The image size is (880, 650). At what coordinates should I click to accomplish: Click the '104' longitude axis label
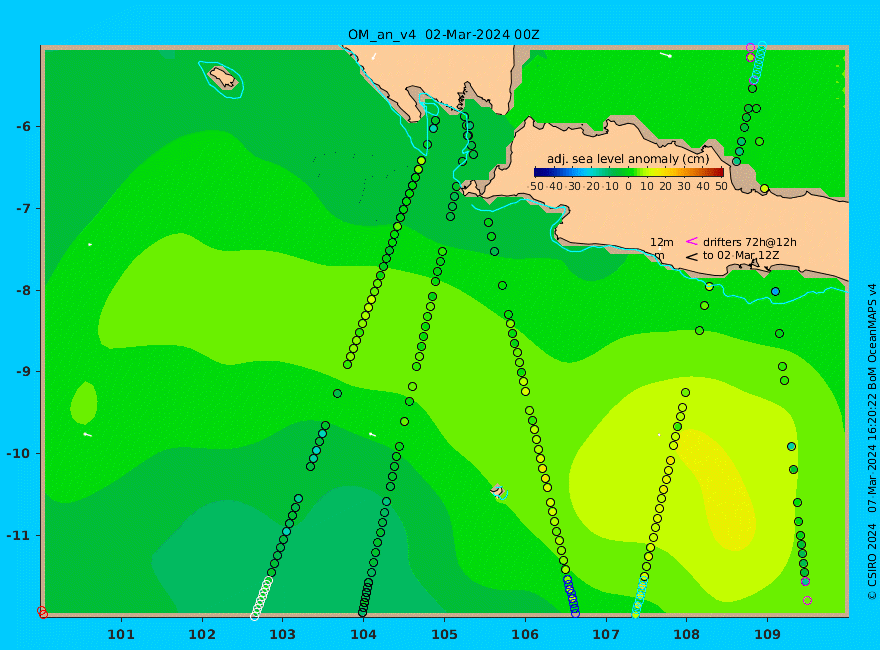pos(363,635)
